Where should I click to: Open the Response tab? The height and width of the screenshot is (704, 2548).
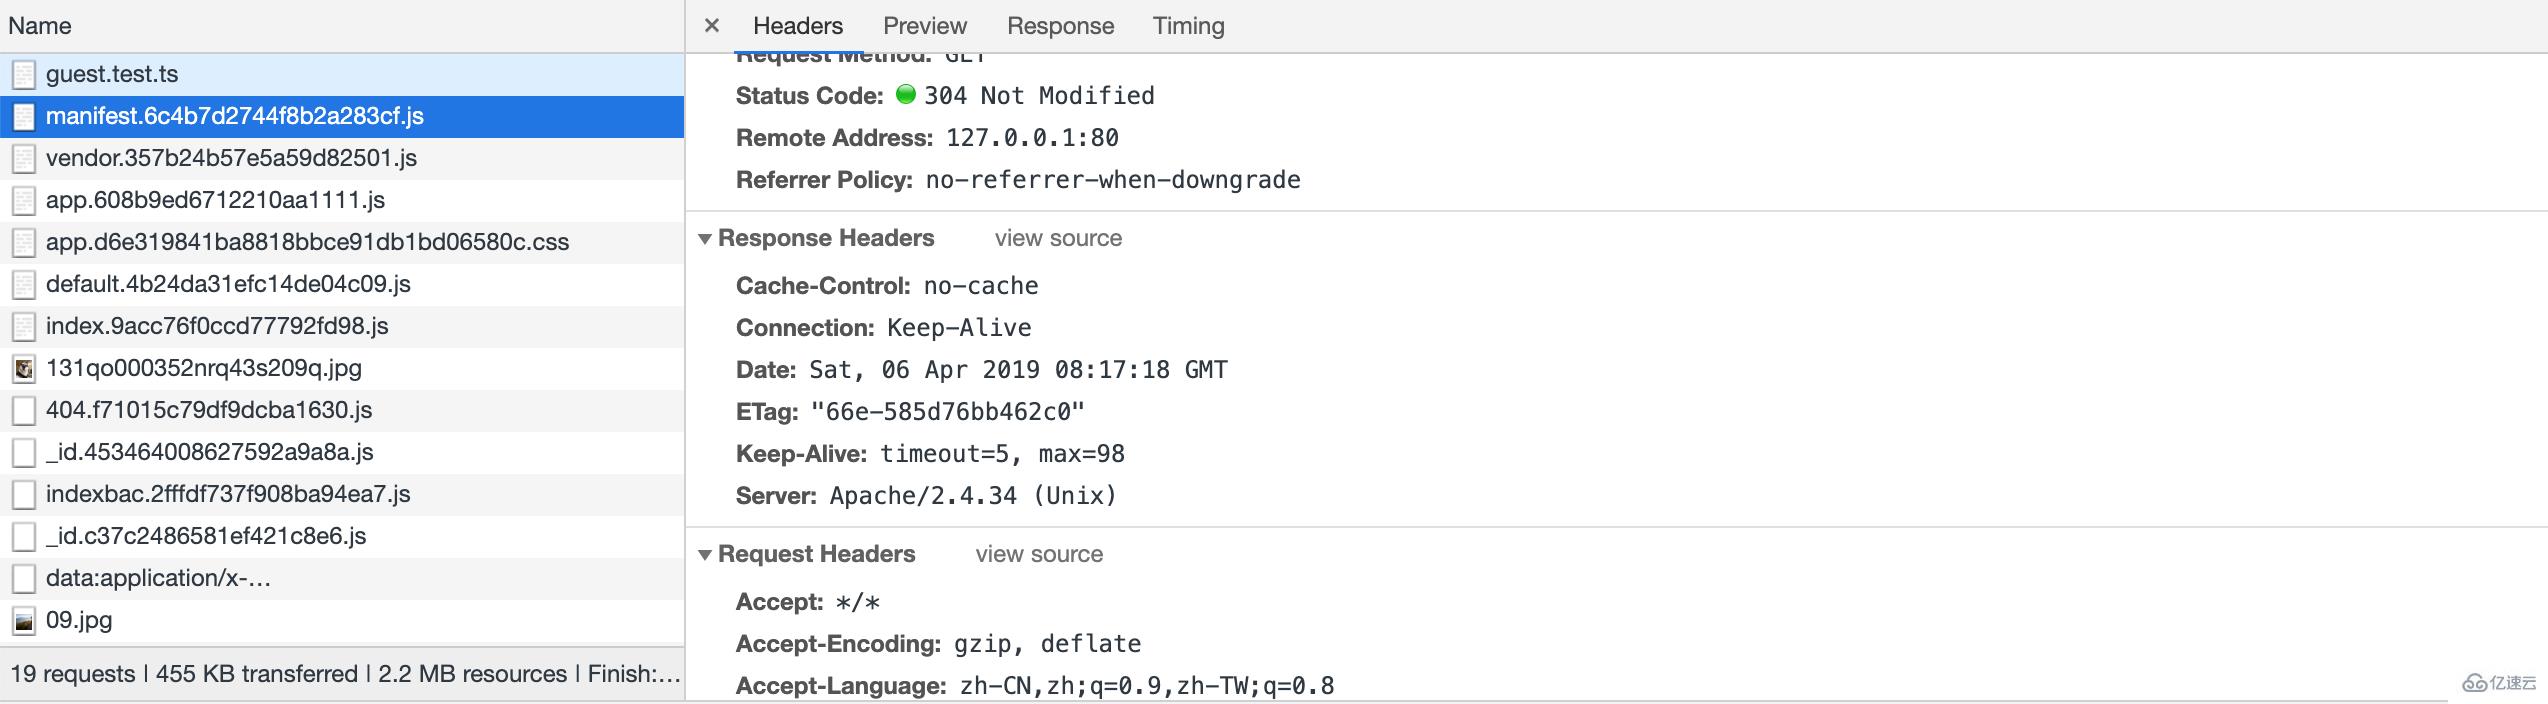pyautogui.click(x=1060, y=26)
